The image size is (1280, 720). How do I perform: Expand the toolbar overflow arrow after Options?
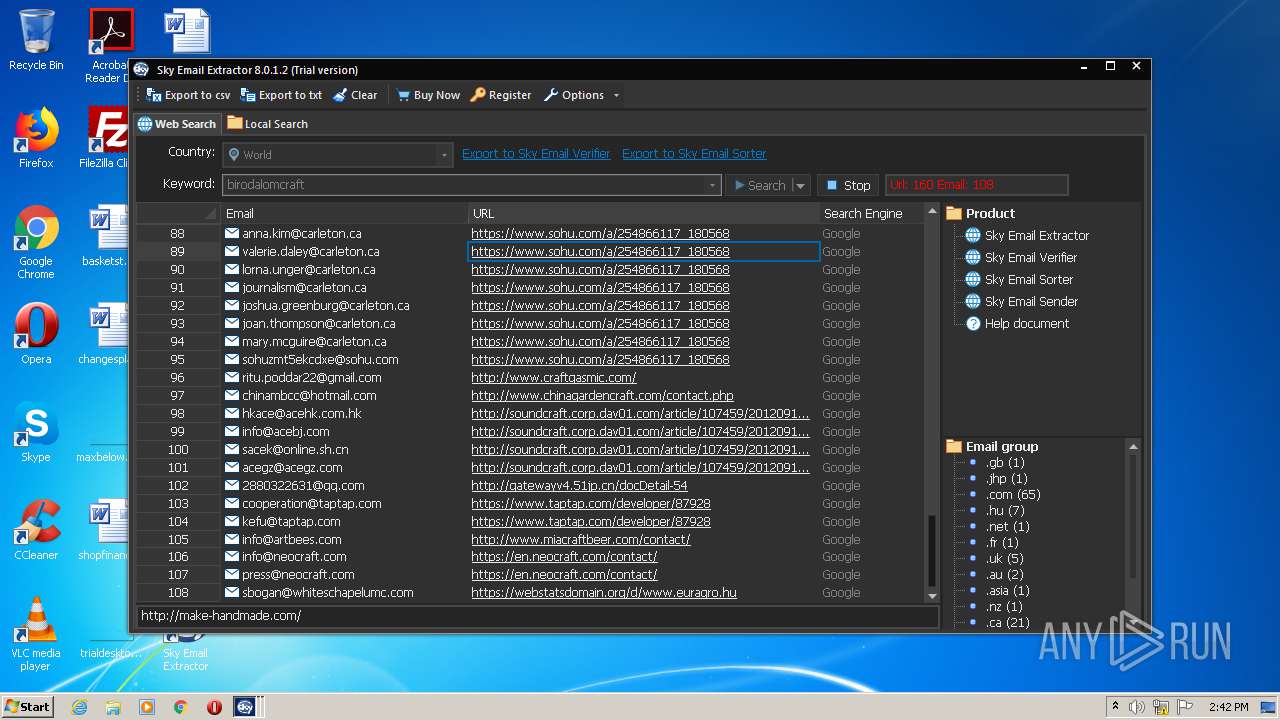tap(616, 95)
